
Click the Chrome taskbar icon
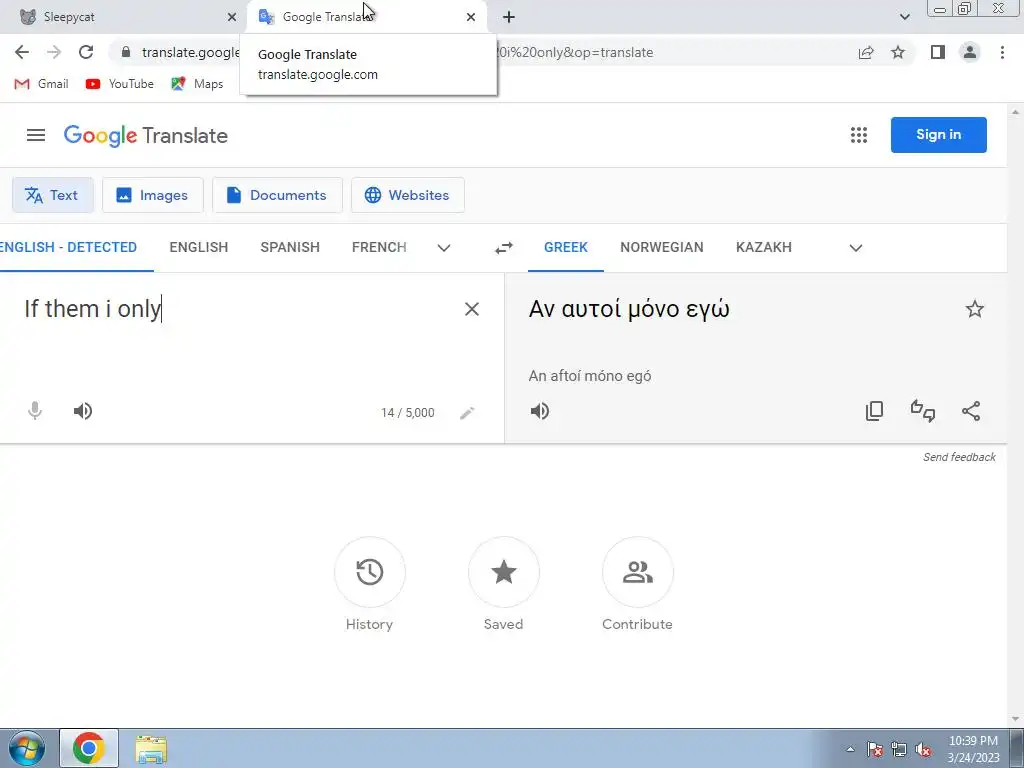click(89, 748)
